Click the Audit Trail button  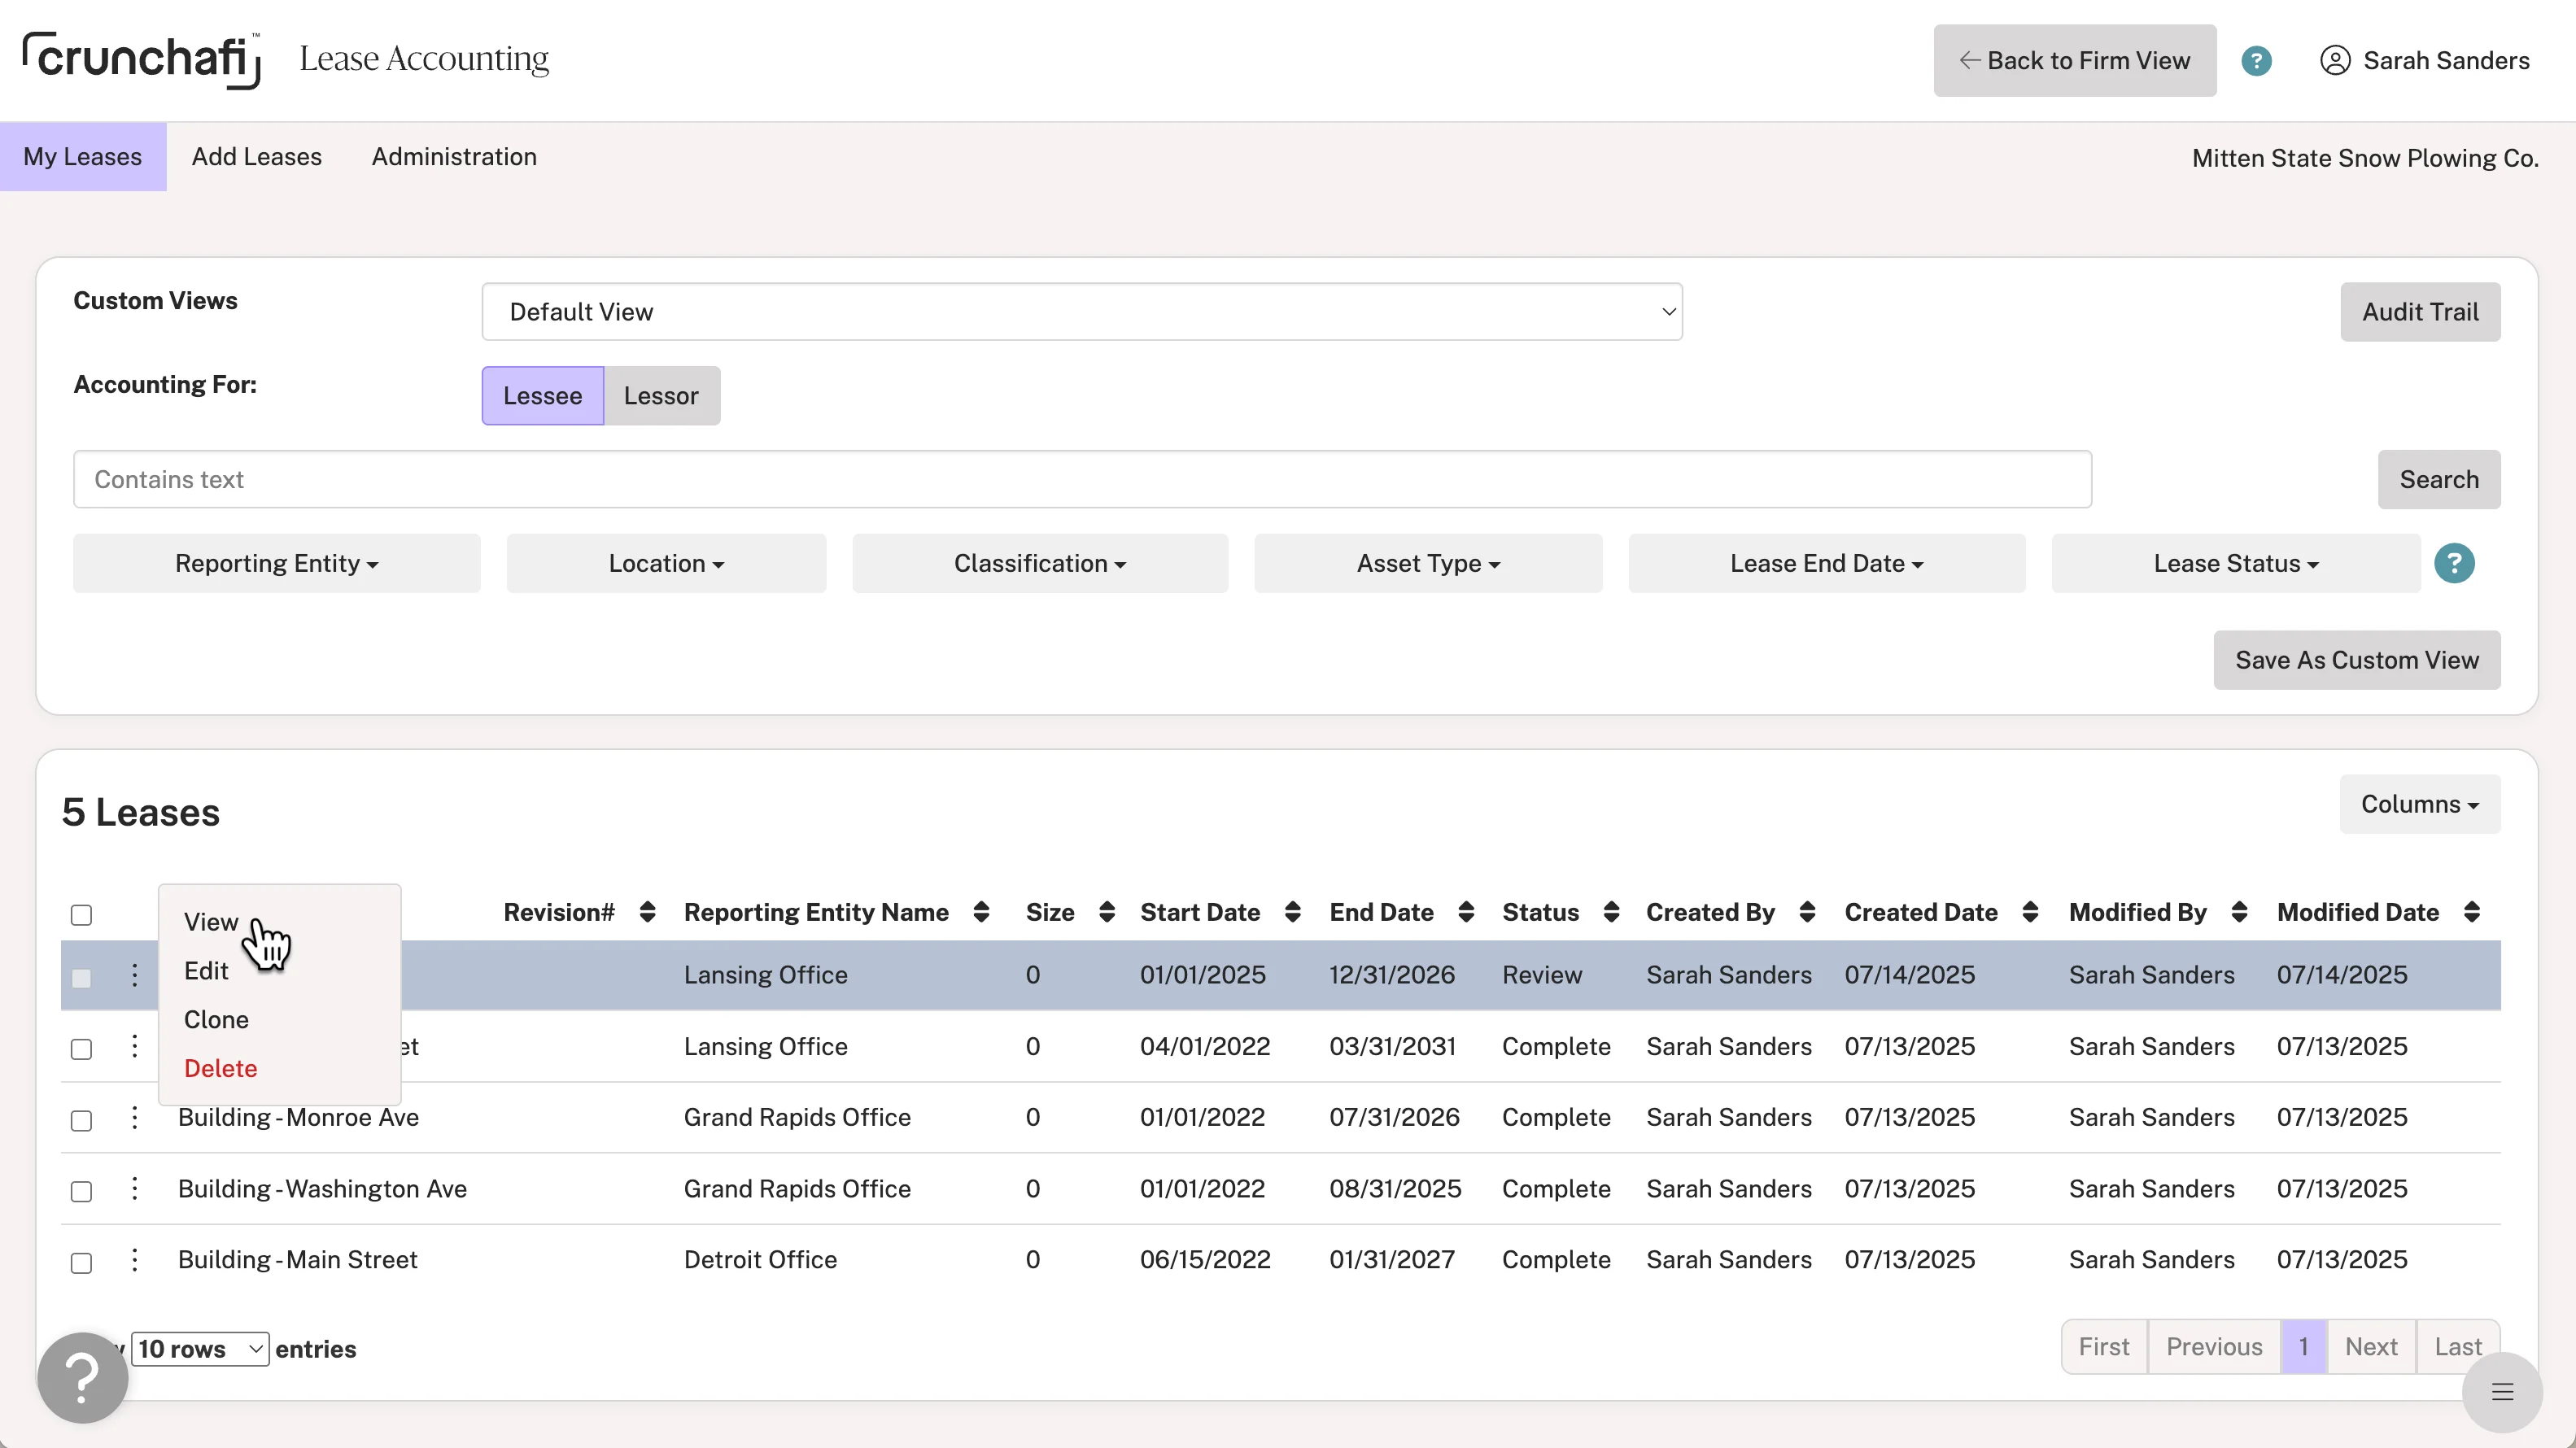click(2419, 312)
